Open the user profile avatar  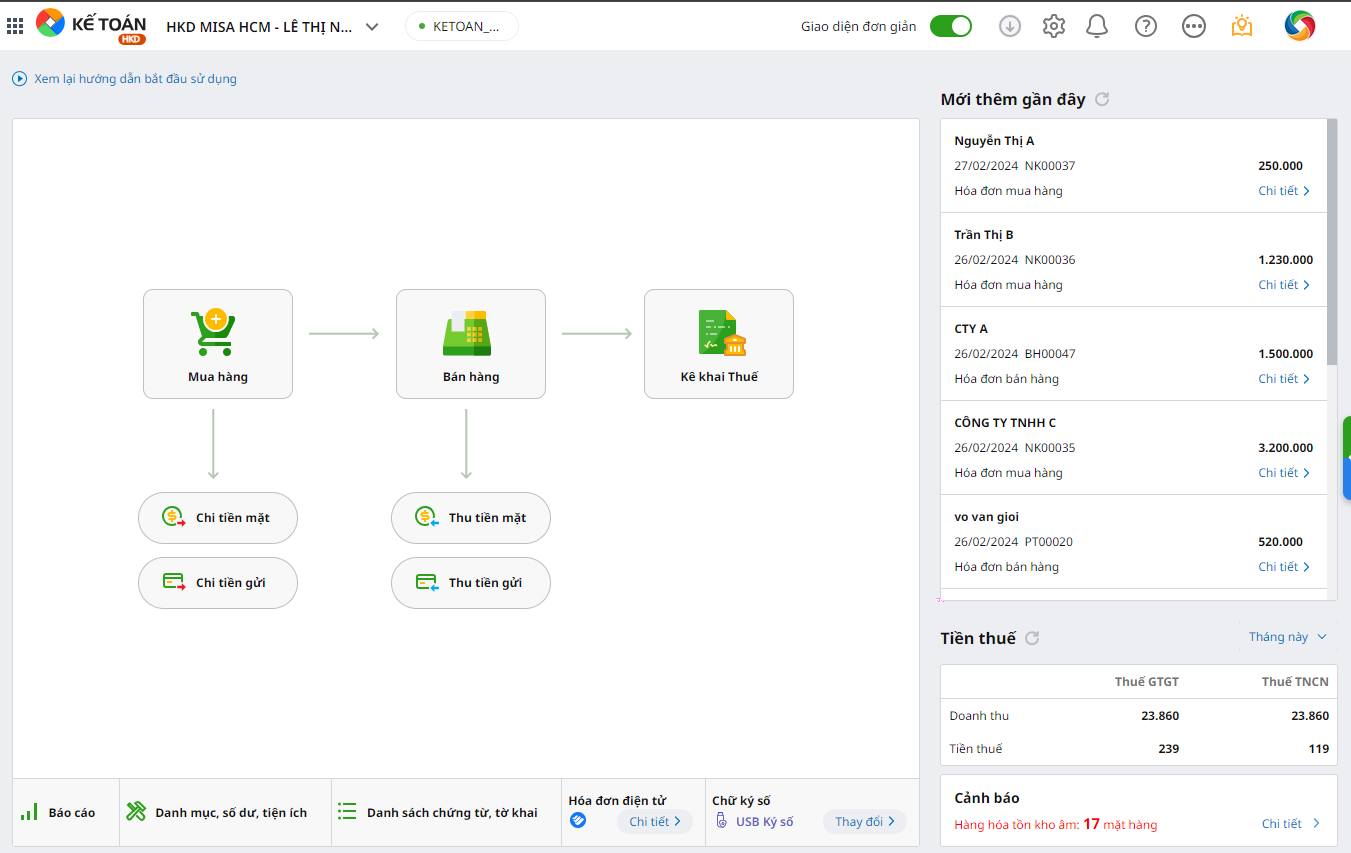(1300, 26)
